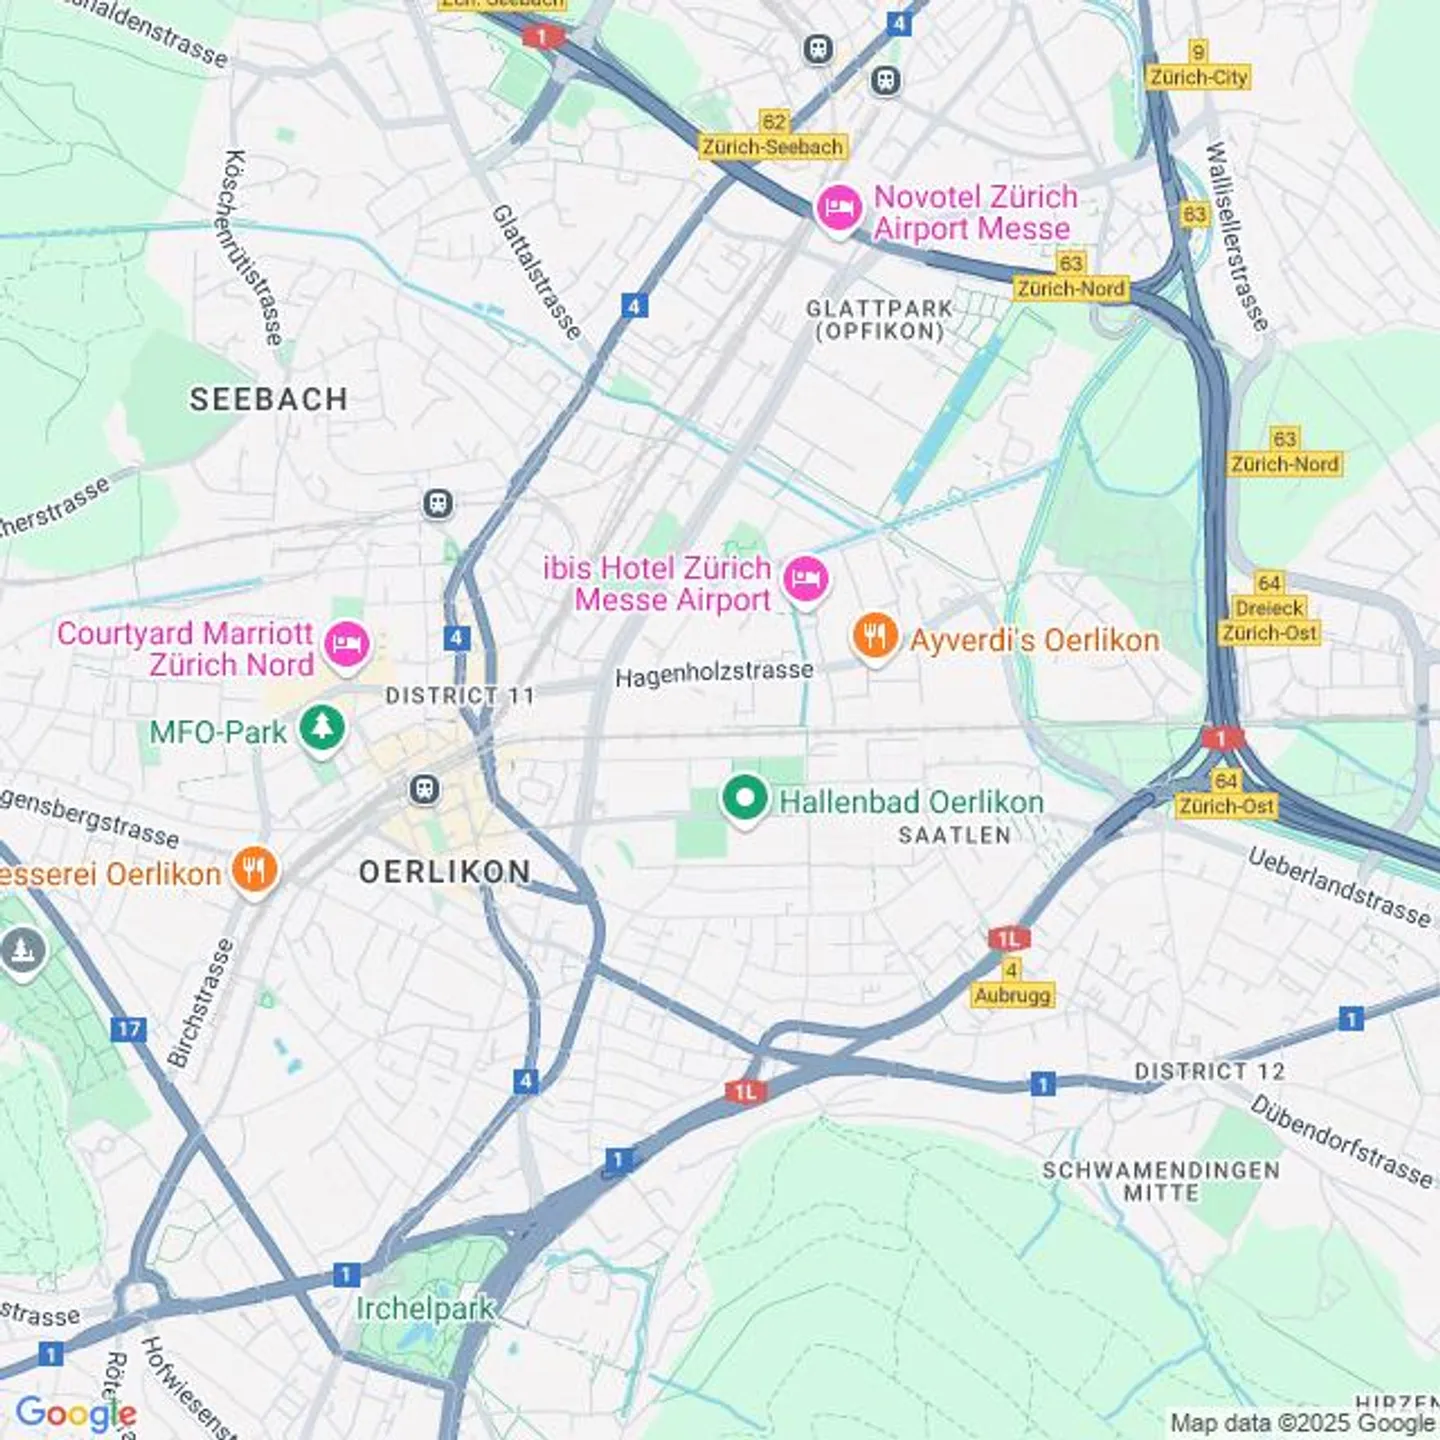Select the SEEBACH district label

click(269, 399)
